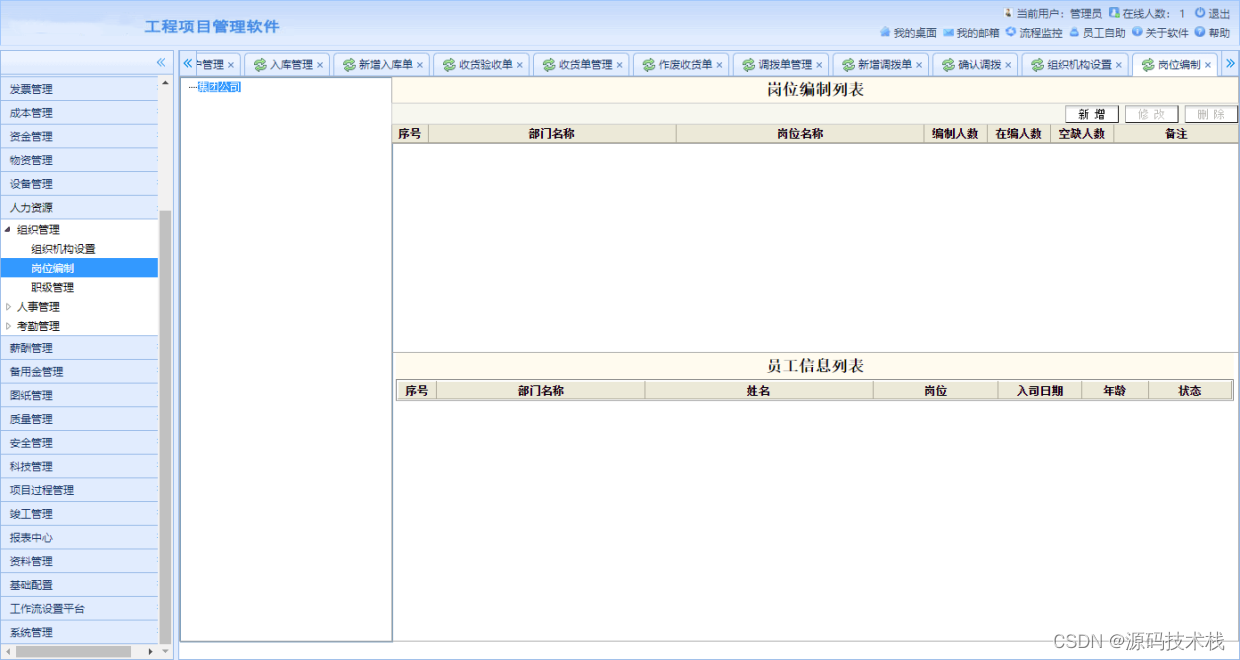Click the online users icon beside 在线人数
The width and height of the screenshot is (1240, 660).
1114,13
